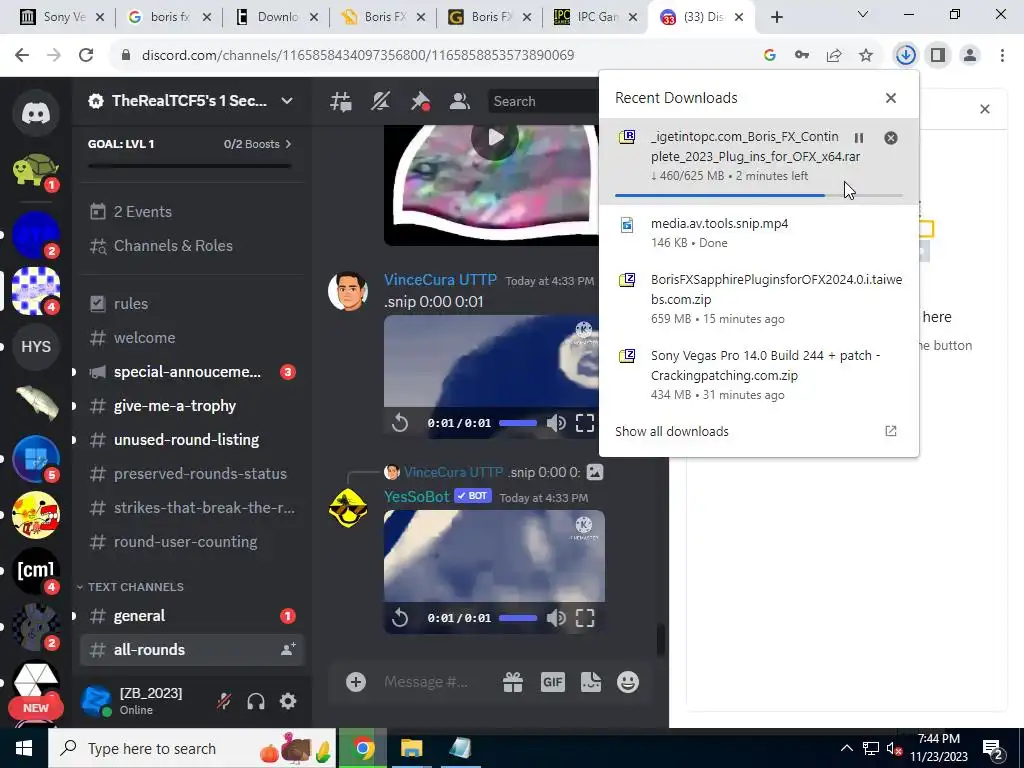Switch to the boris fx Google tab

169,17
